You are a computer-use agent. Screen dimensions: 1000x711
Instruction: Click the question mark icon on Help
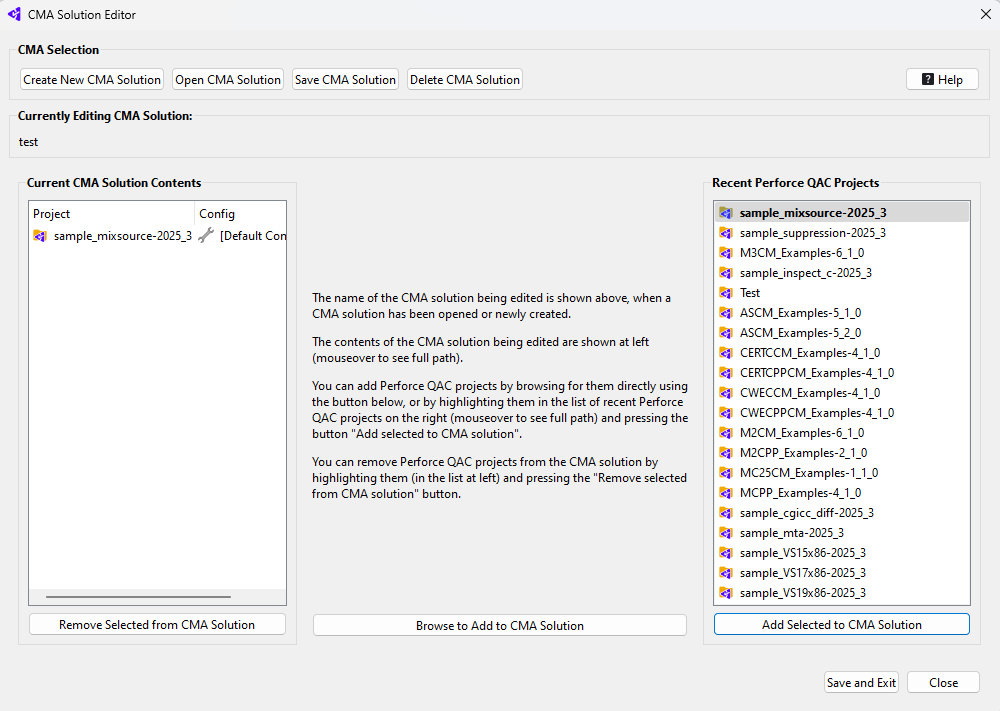928,79
